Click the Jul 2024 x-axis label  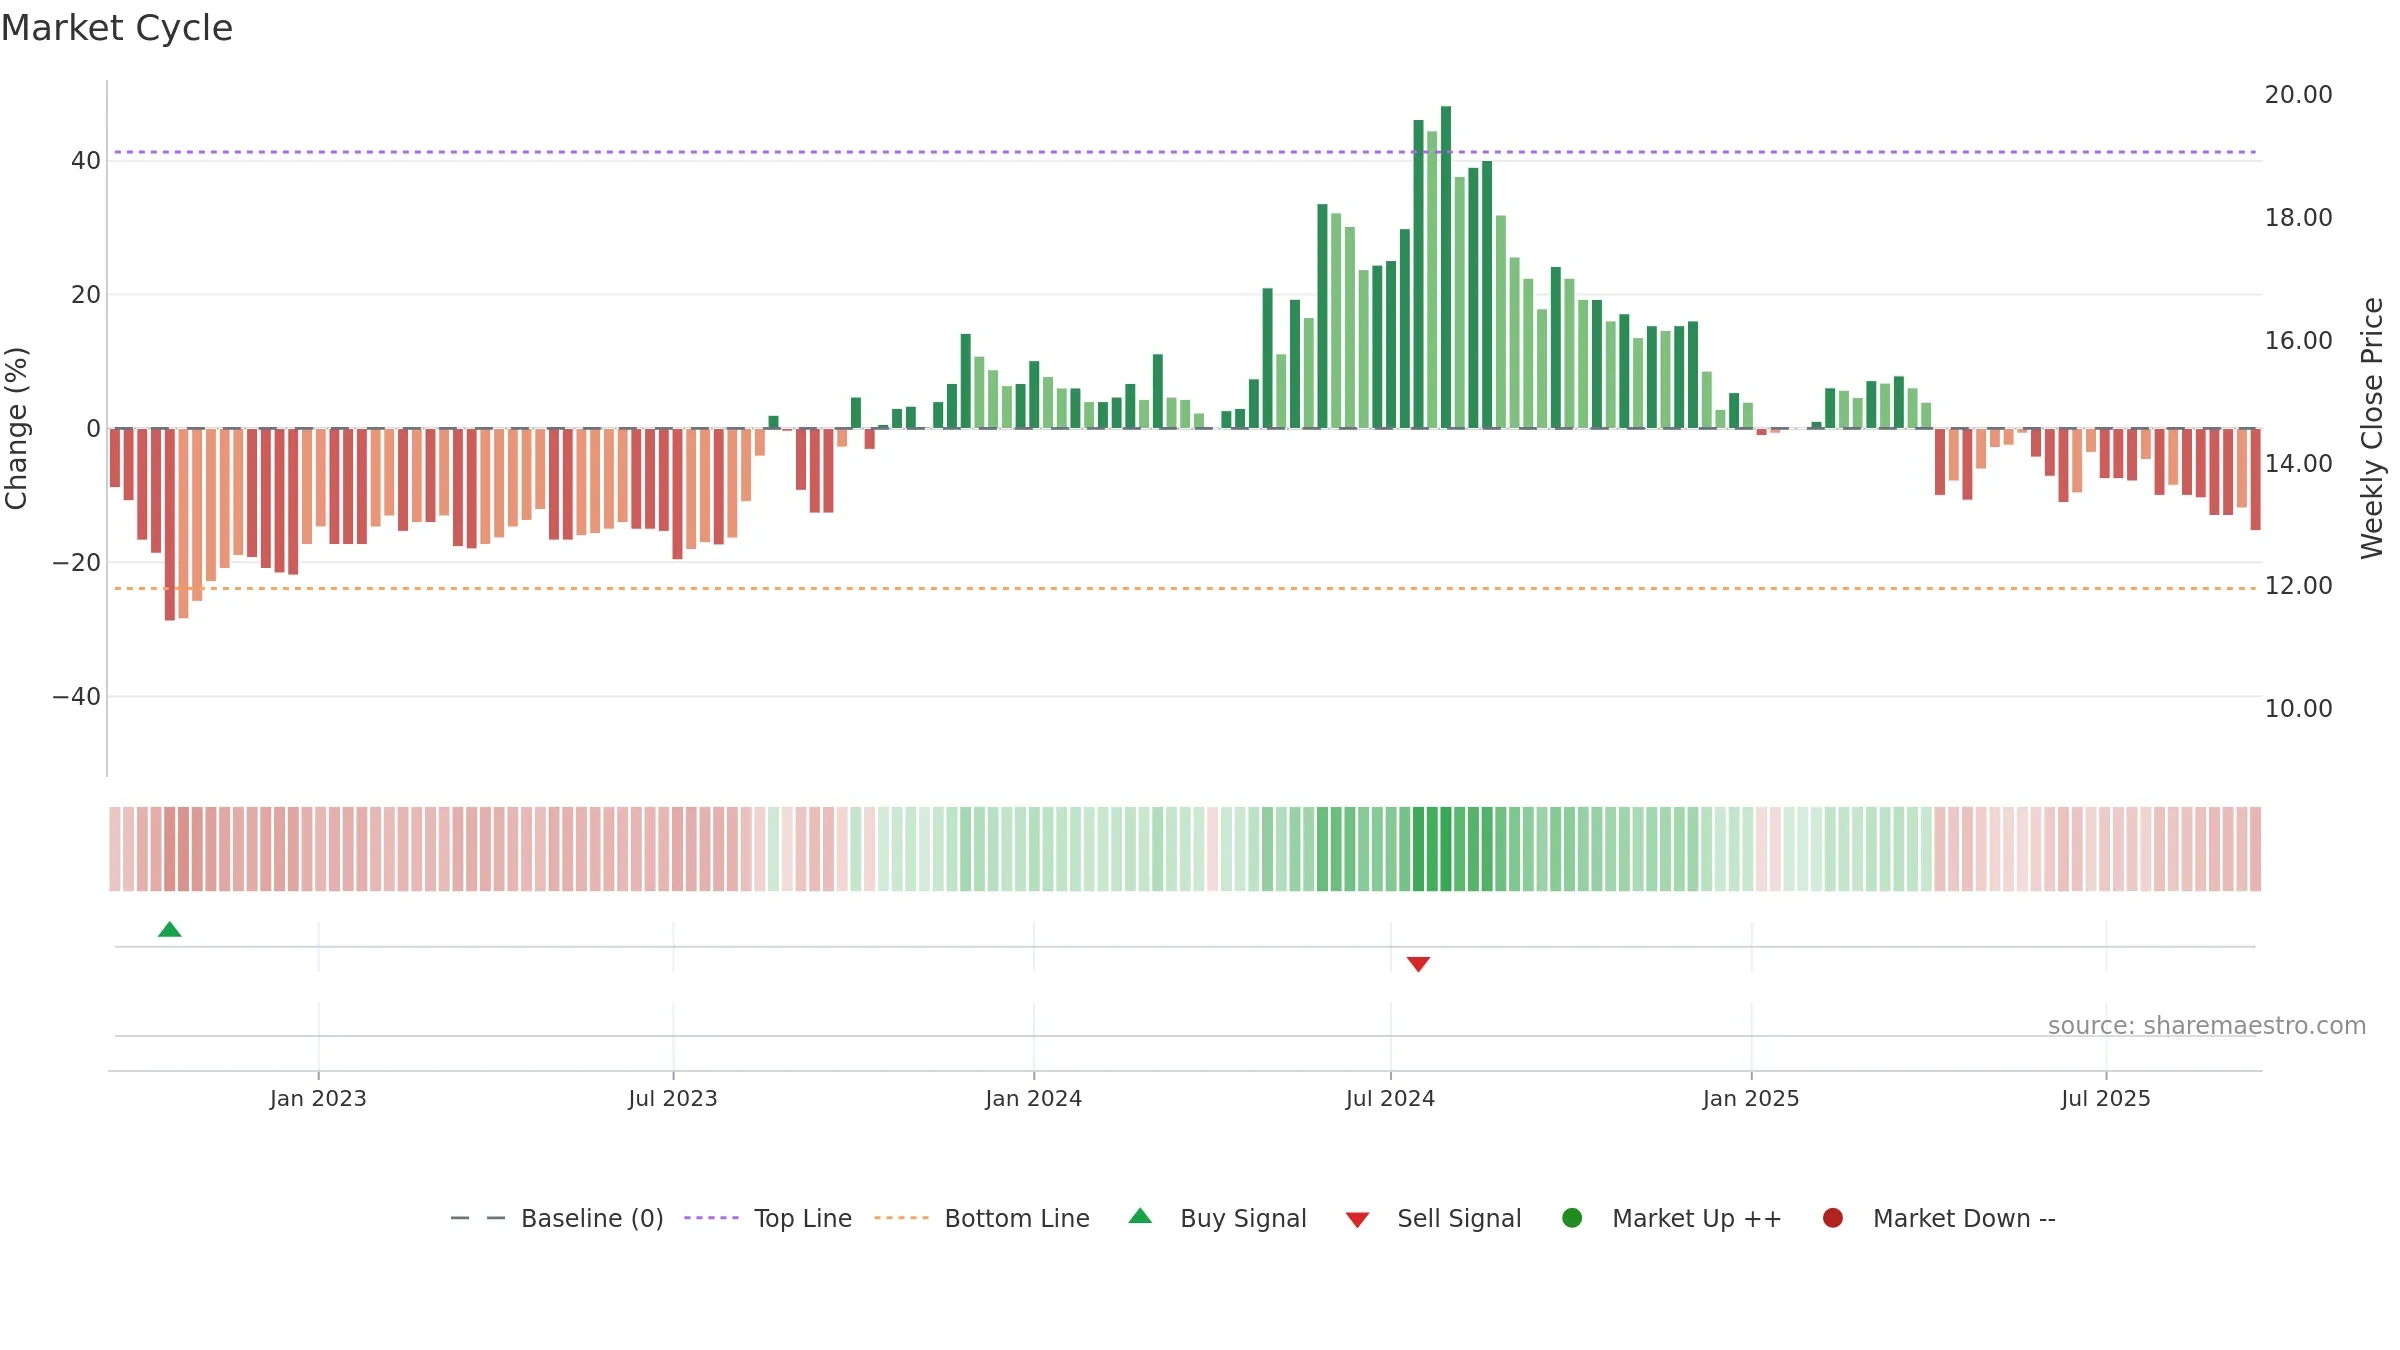click(x=1390, y=1099)
